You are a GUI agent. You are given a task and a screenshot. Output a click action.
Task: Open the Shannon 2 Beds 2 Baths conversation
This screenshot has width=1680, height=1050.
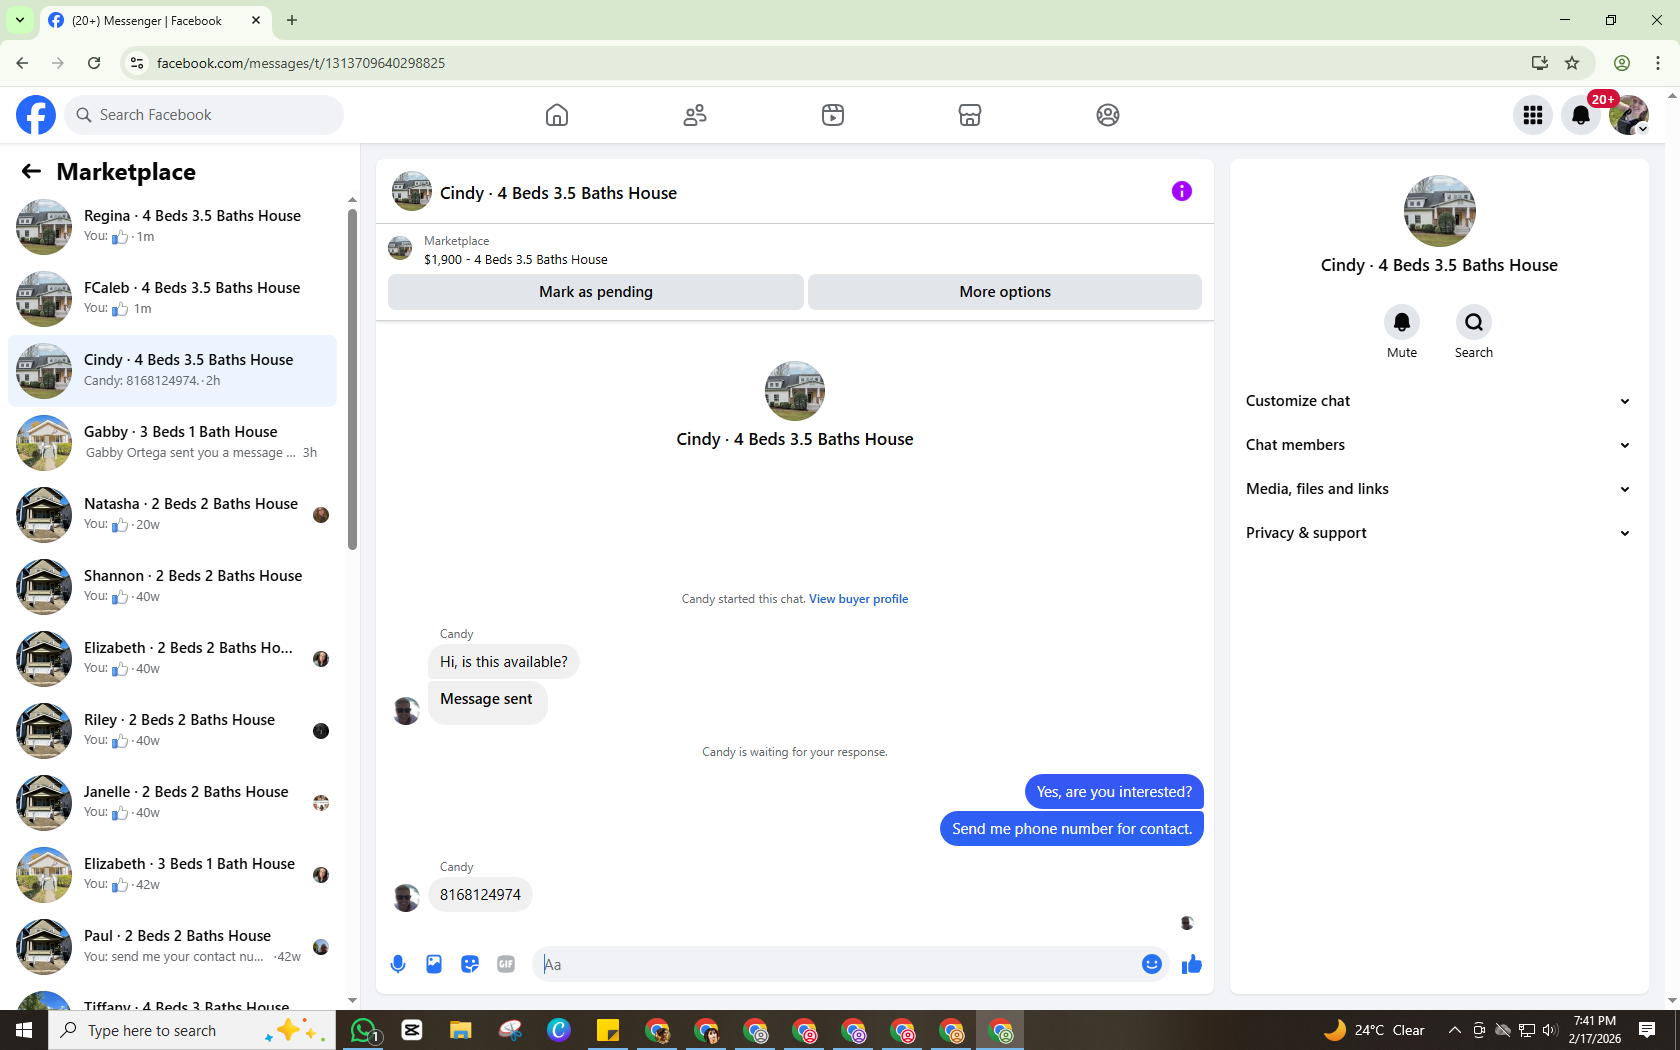(x=172, y=587)
